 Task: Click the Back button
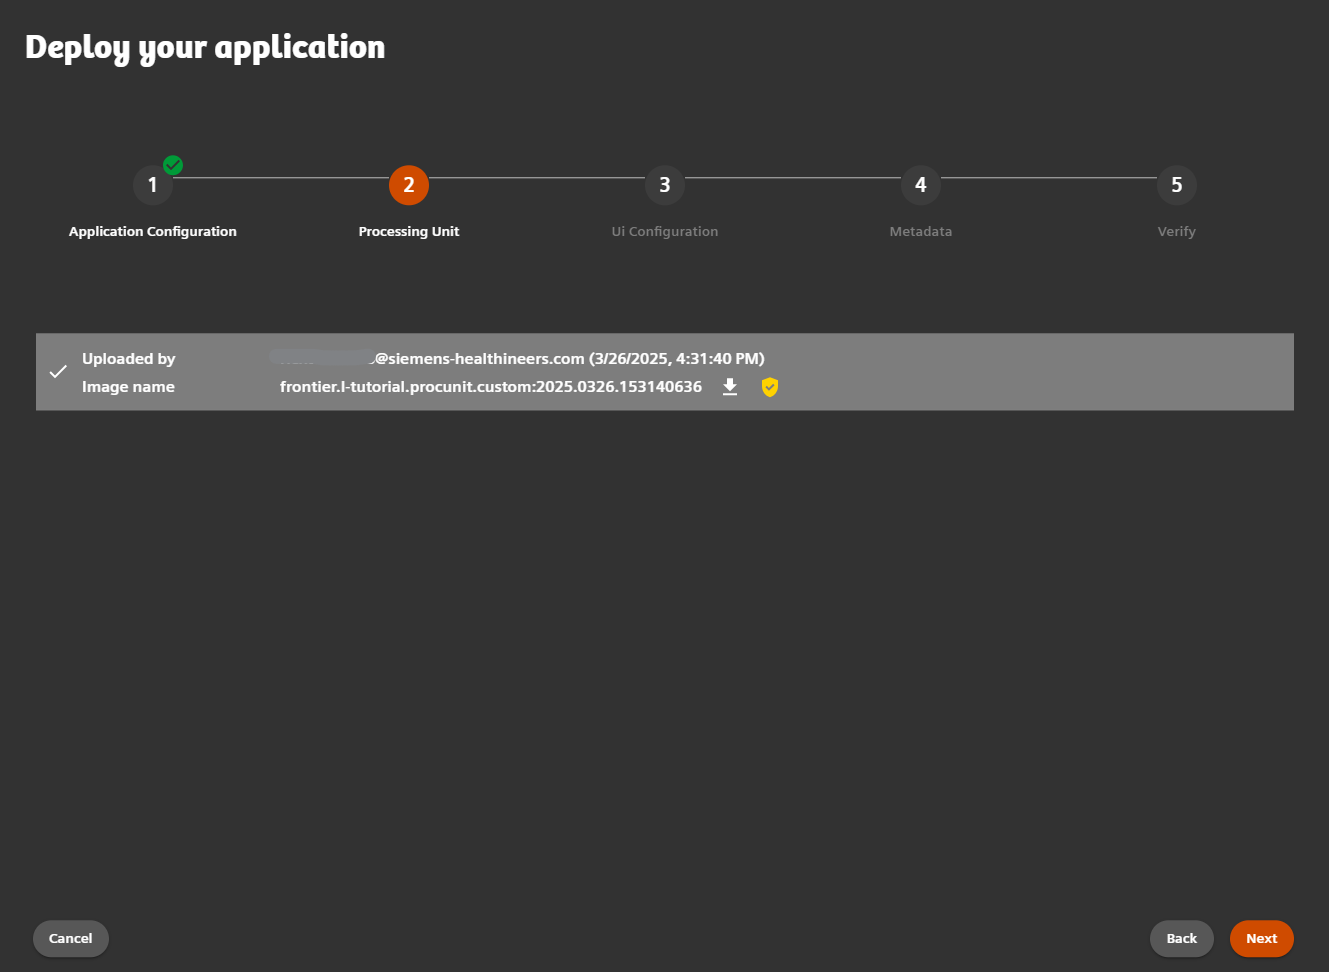click(x=1181, y=938)
